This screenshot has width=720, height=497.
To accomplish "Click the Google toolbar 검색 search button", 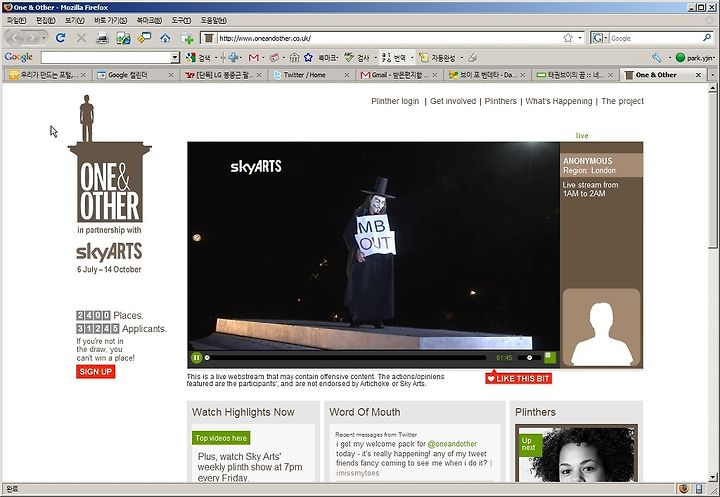I will tap(198, 57).
